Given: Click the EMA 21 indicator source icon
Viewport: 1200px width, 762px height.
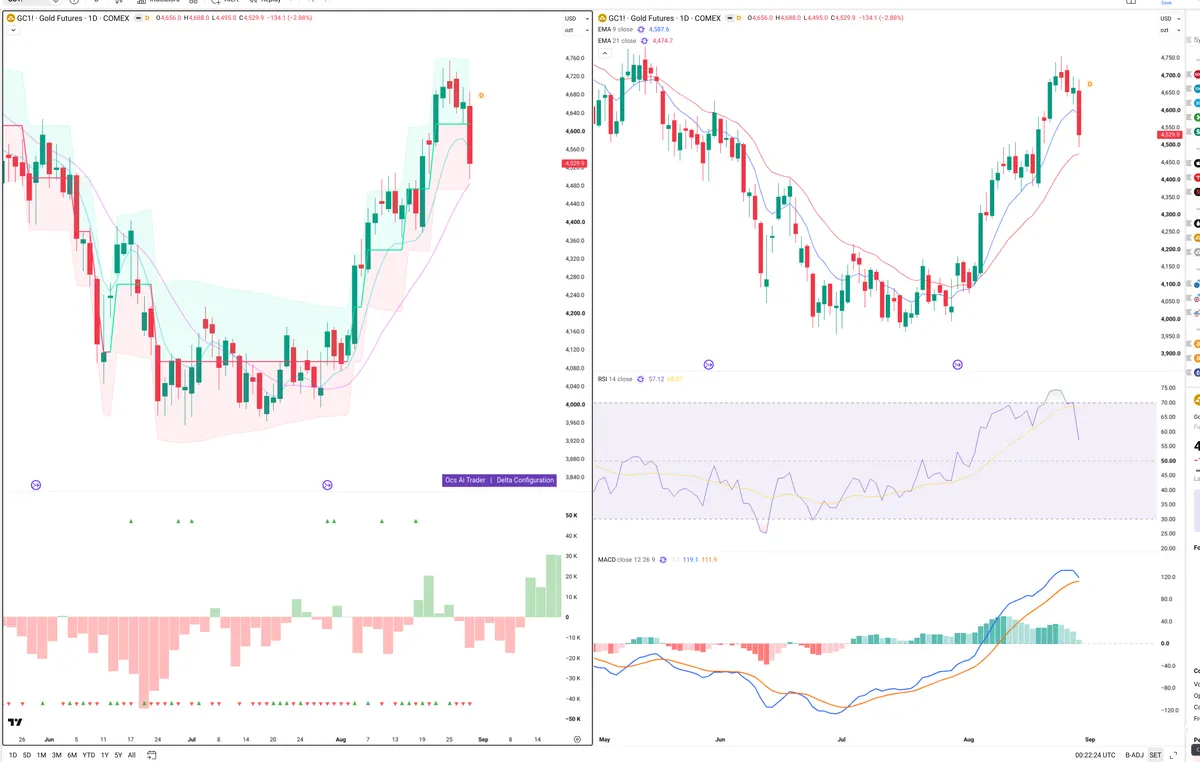Looking at the screenshot, I should [645, 41].
